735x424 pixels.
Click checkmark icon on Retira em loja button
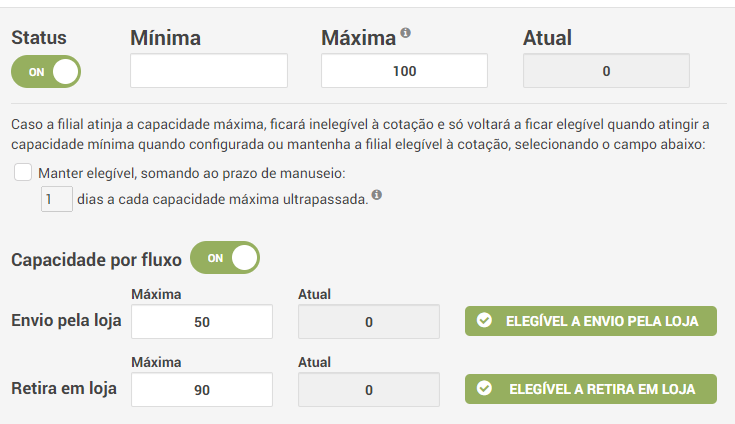coord(485,388)
